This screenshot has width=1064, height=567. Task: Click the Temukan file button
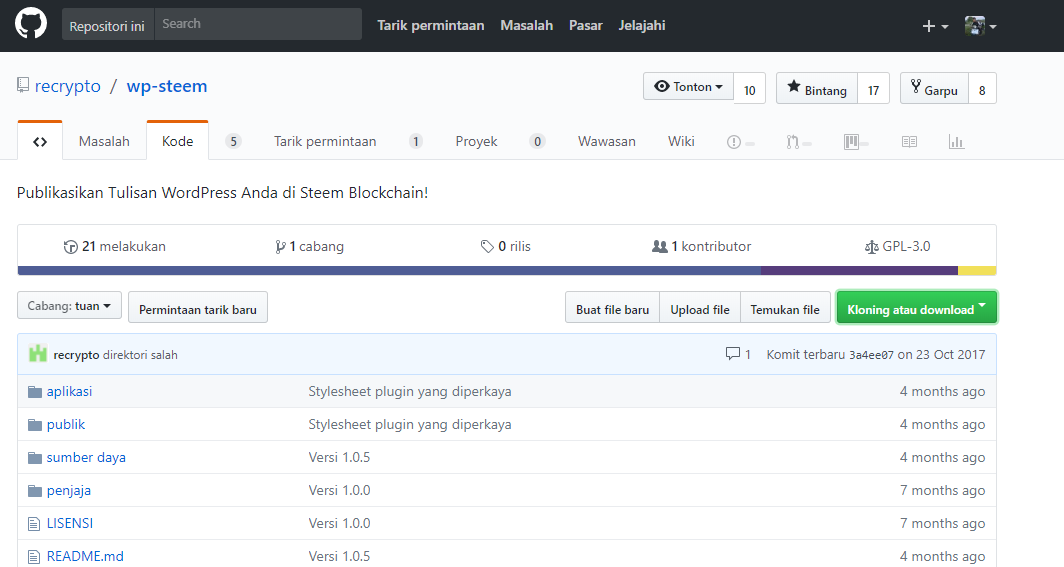pyautogui.click(x=785, y=308)
